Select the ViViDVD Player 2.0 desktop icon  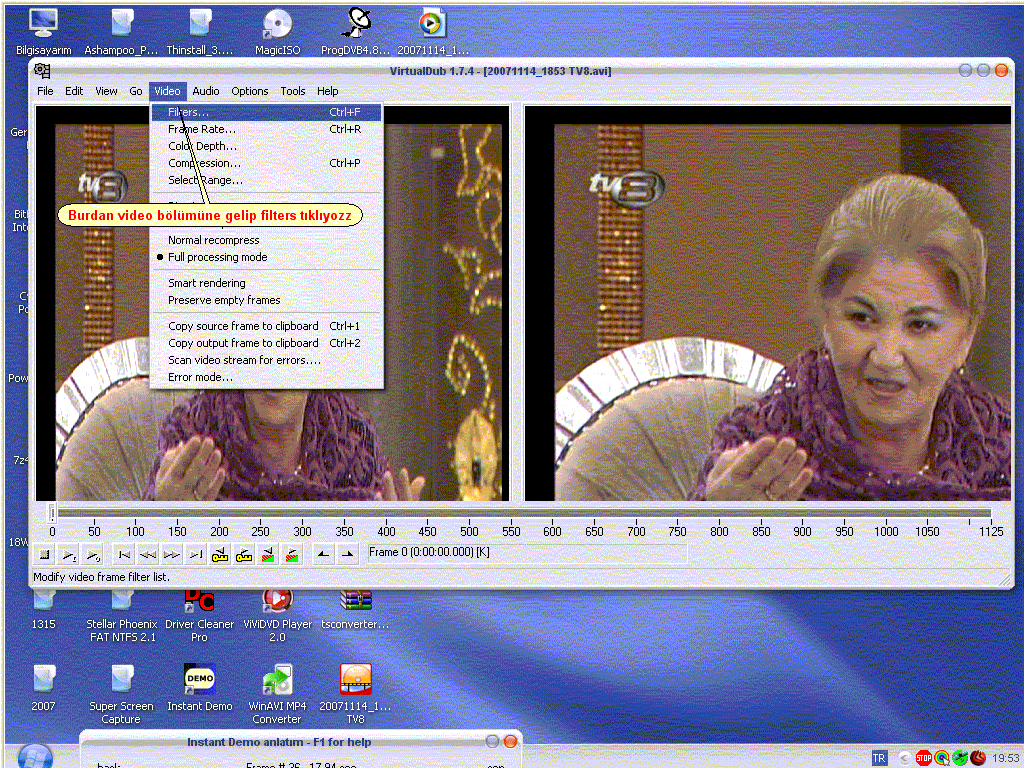(x=278, y=616)
